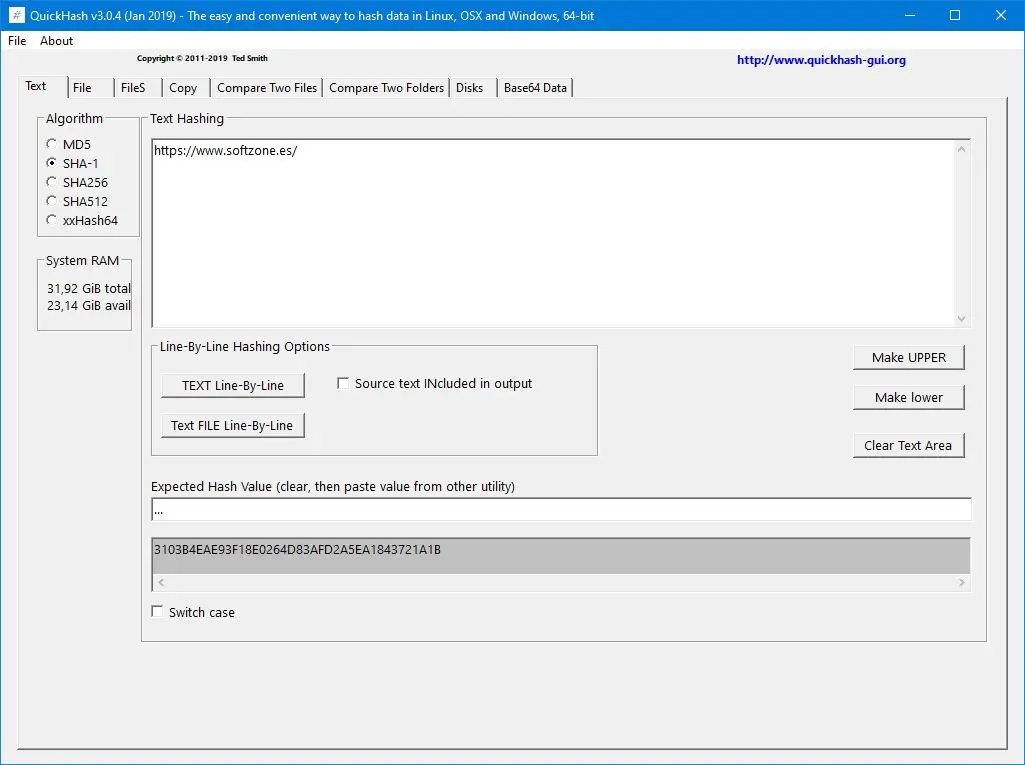Enable Source text INcluded in output
Image resolution: width=1025 pixels, height=765 pixels.
point(343,383)
